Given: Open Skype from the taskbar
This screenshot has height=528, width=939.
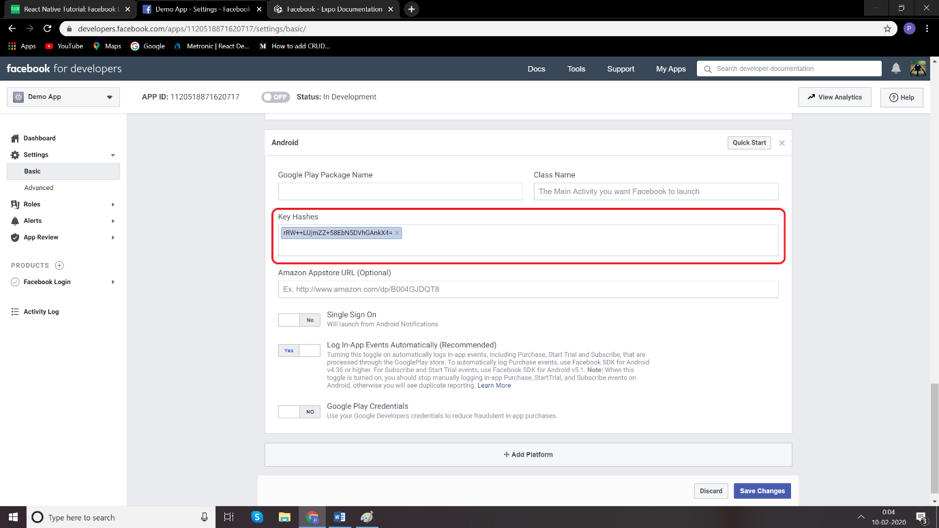Looking at the screenshot, I should pos(257,517).
